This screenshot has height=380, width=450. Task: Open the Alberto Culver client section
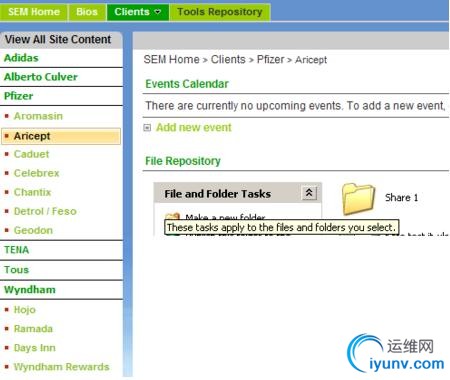pyautogui.click(x=41, y=77)
